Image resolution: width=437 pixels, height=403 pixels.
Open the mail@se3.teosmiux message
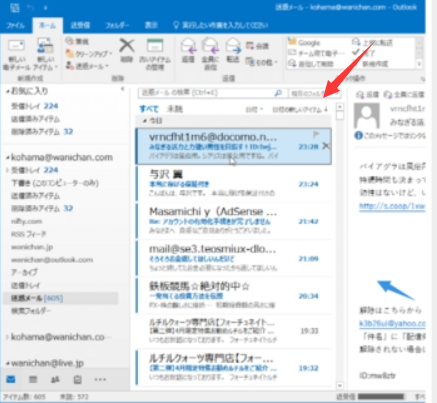point(234,259)
